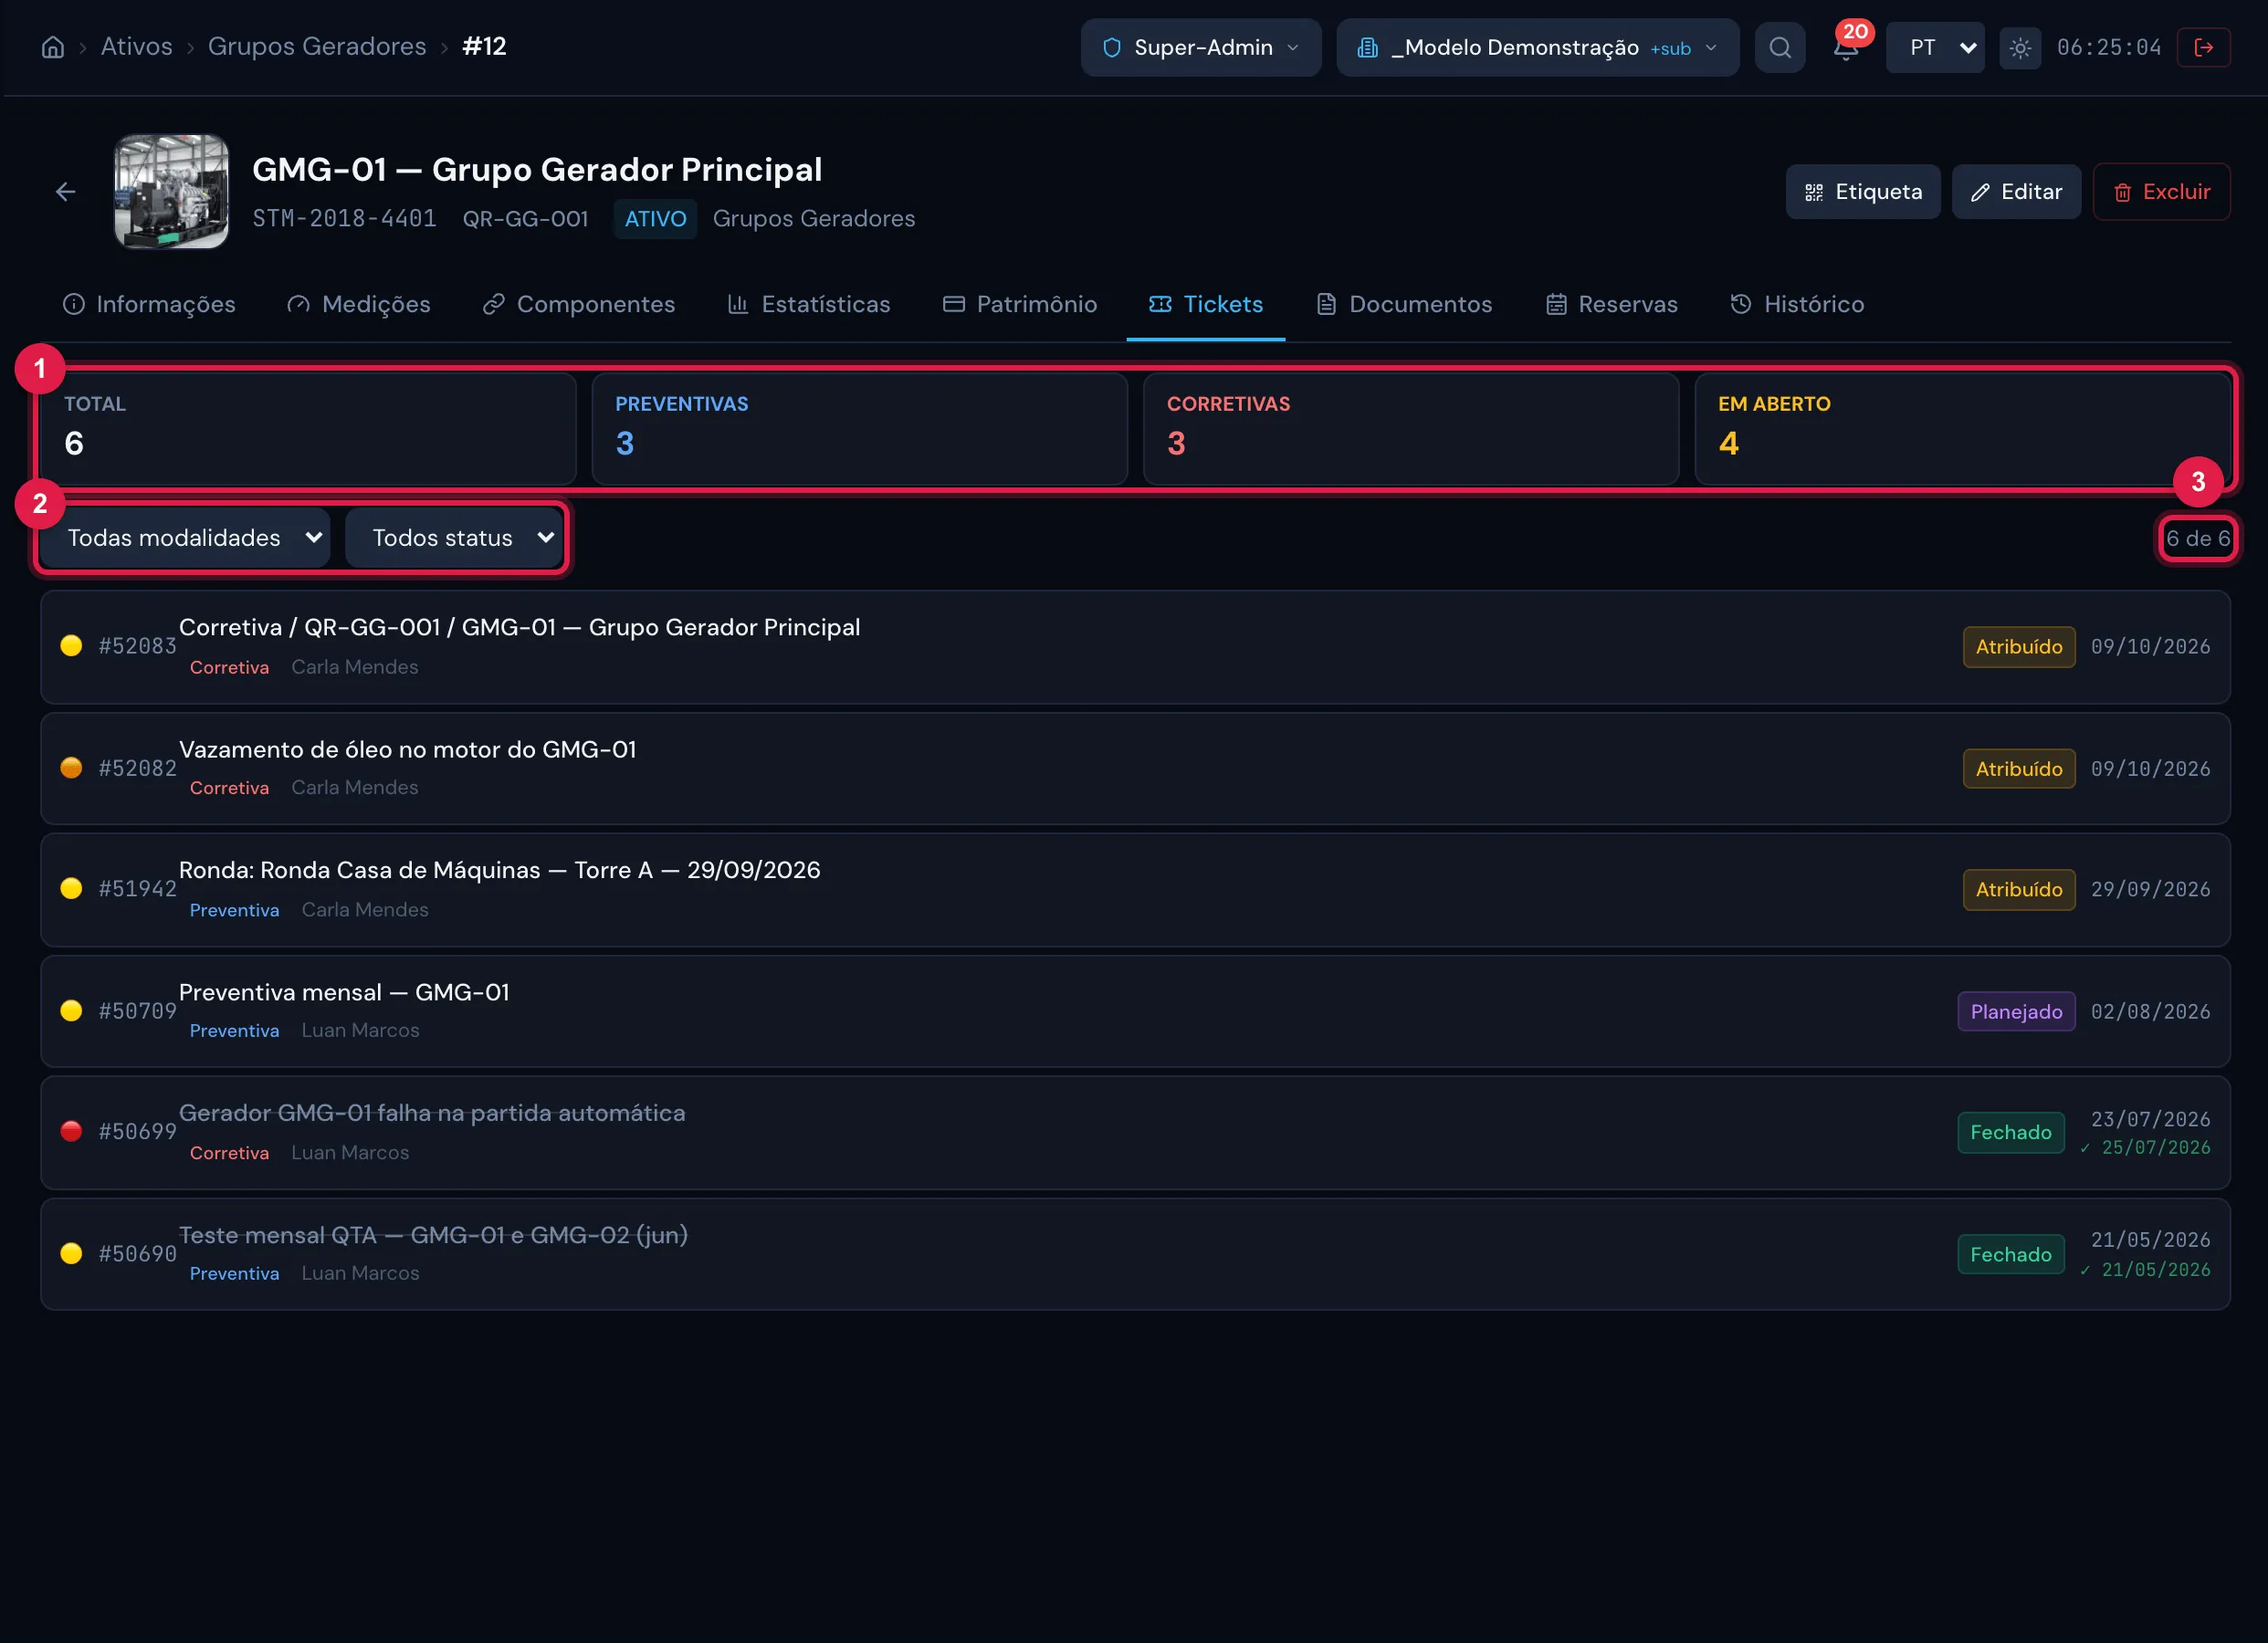Switch to the Patrimônio tab

click(1020, 304)
